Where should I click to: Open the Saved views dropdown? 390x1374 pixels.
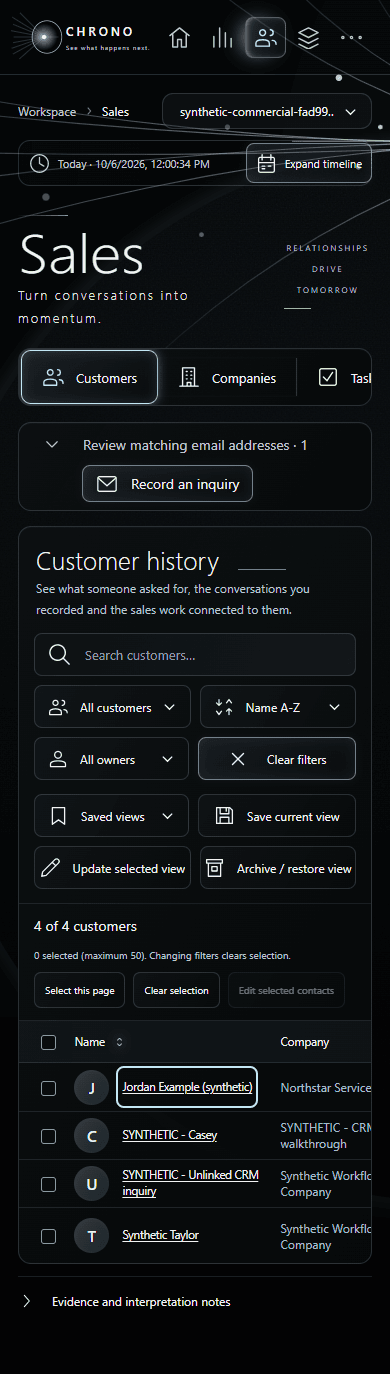pyautogui.click(x=111, y=816)
